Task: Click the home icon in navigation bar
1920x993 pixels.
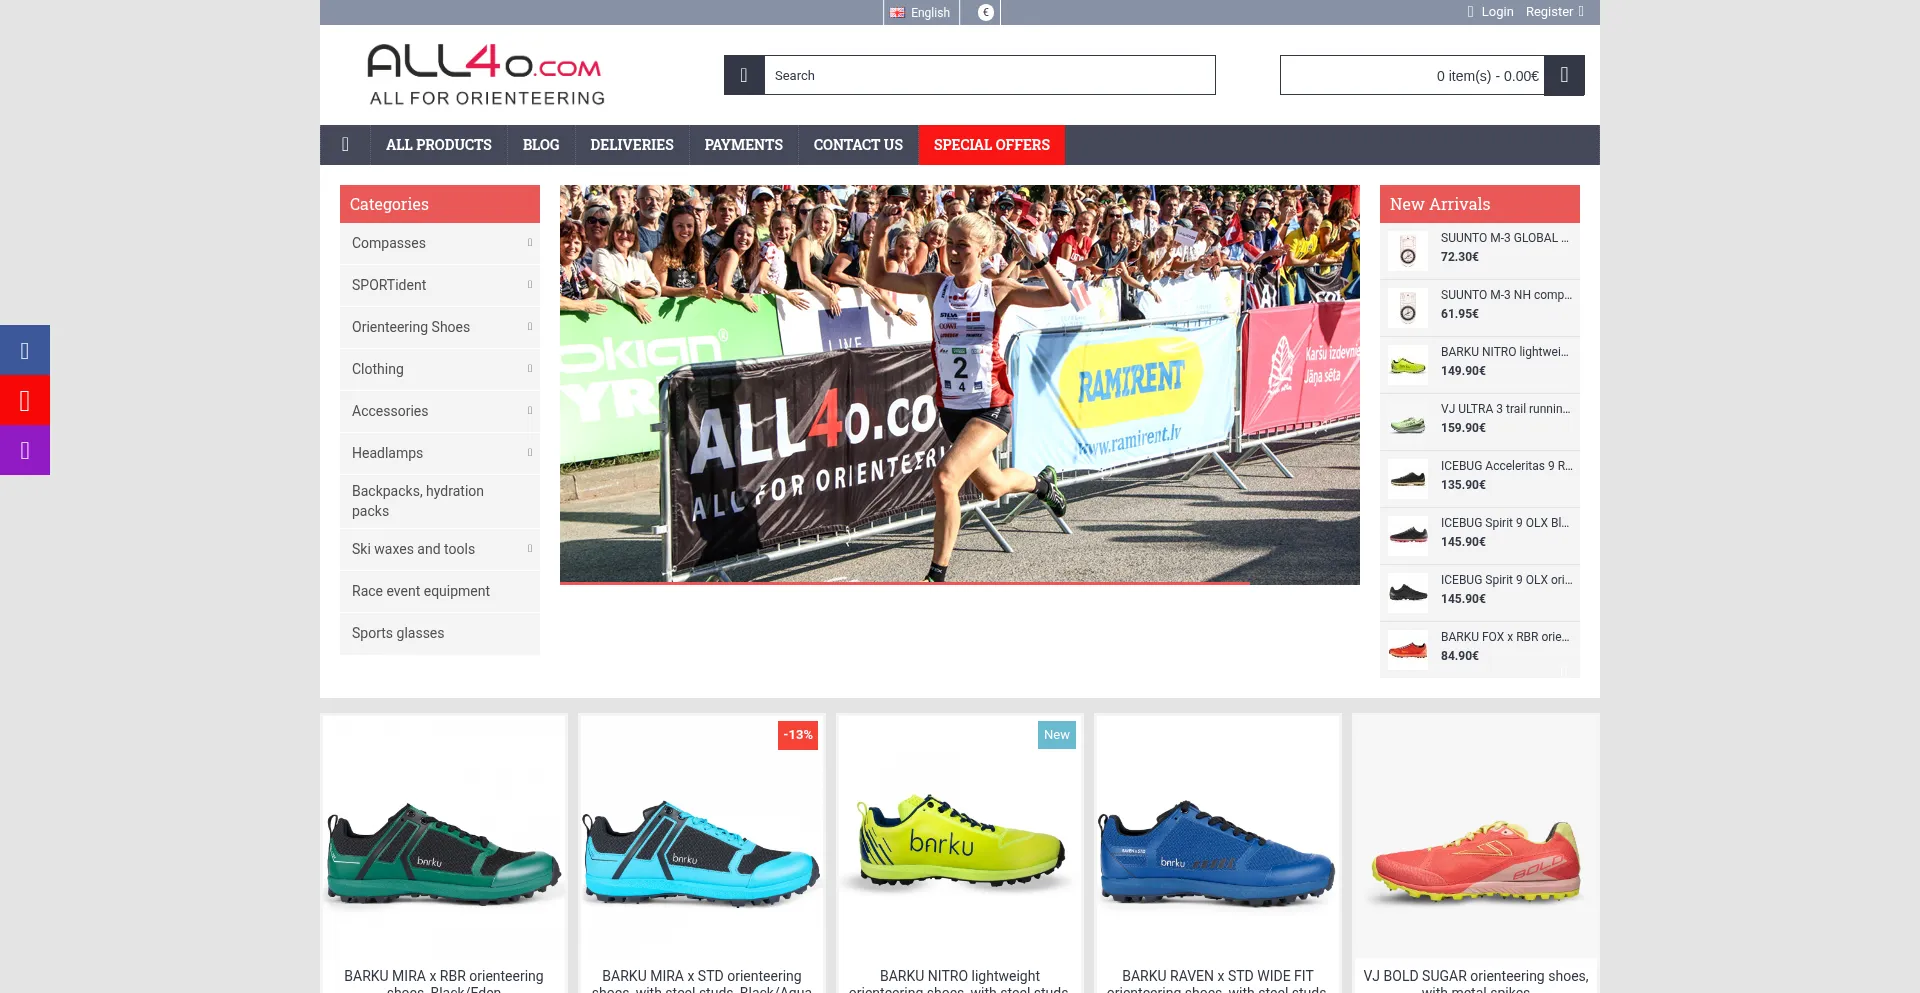Action: 345,145
